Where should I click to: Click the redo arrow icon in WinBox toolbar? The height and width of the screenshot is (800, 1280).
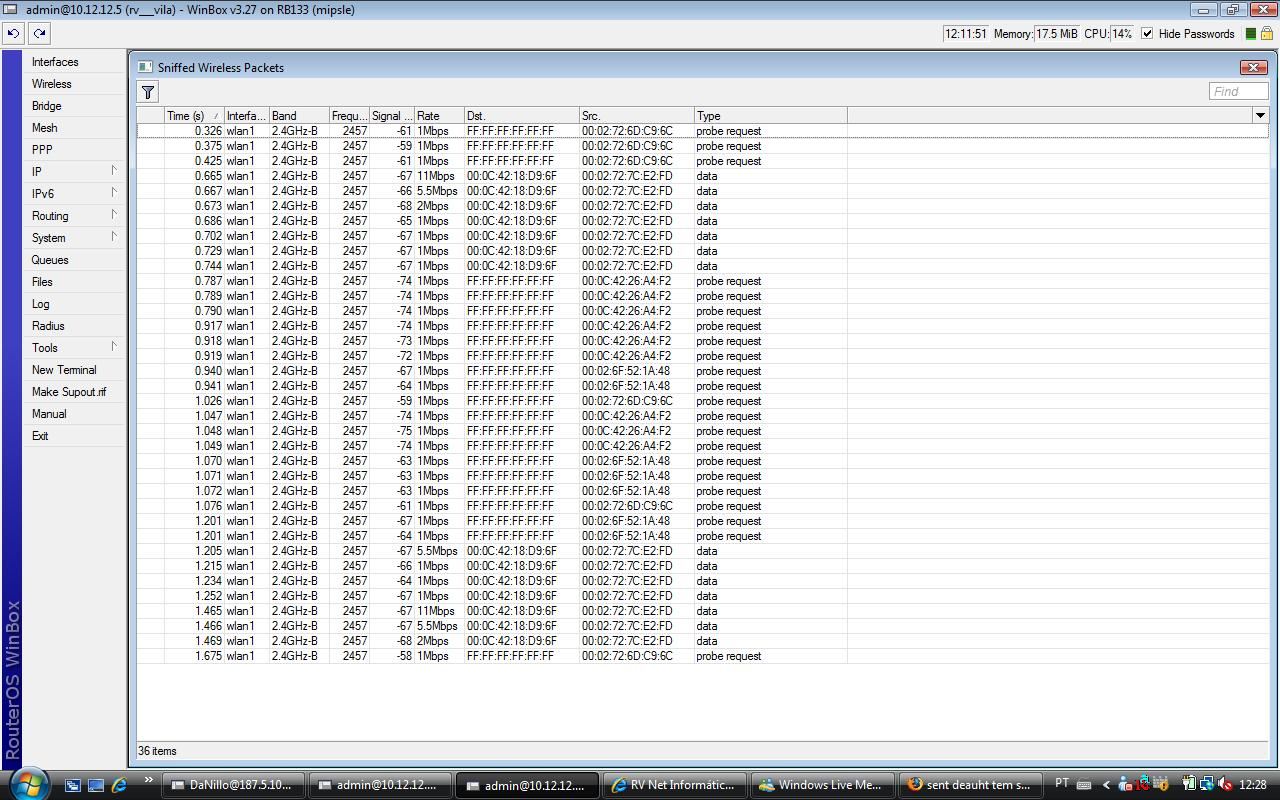(x=40, y=33)
